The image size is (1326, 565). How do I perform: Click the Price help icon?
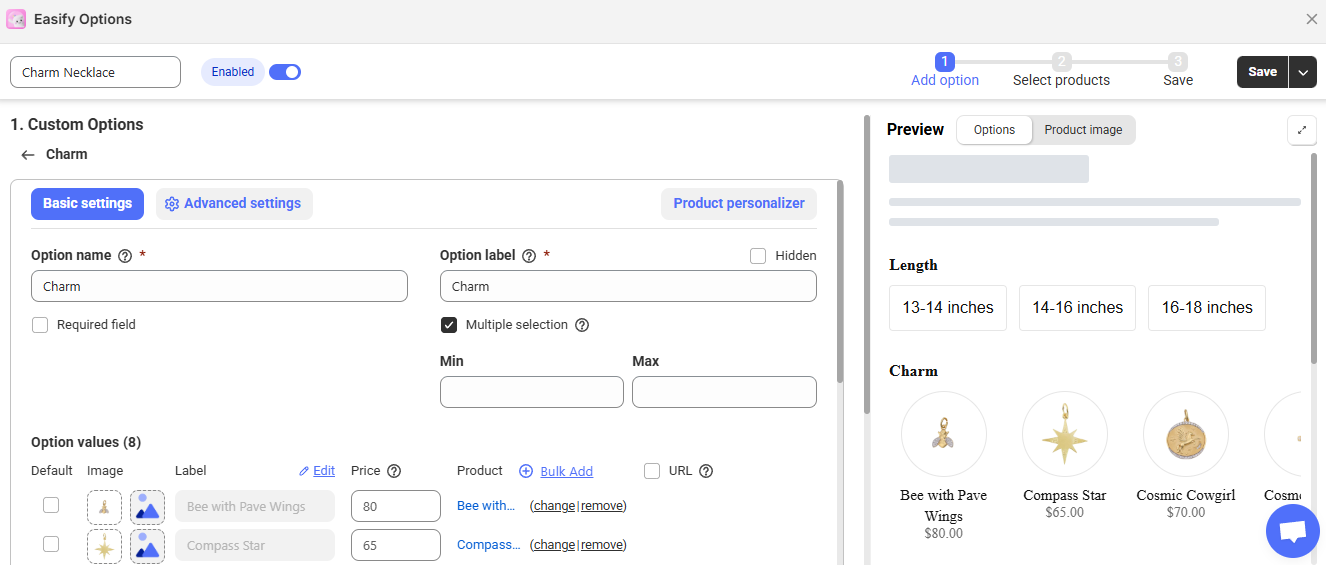coord(394,471)
